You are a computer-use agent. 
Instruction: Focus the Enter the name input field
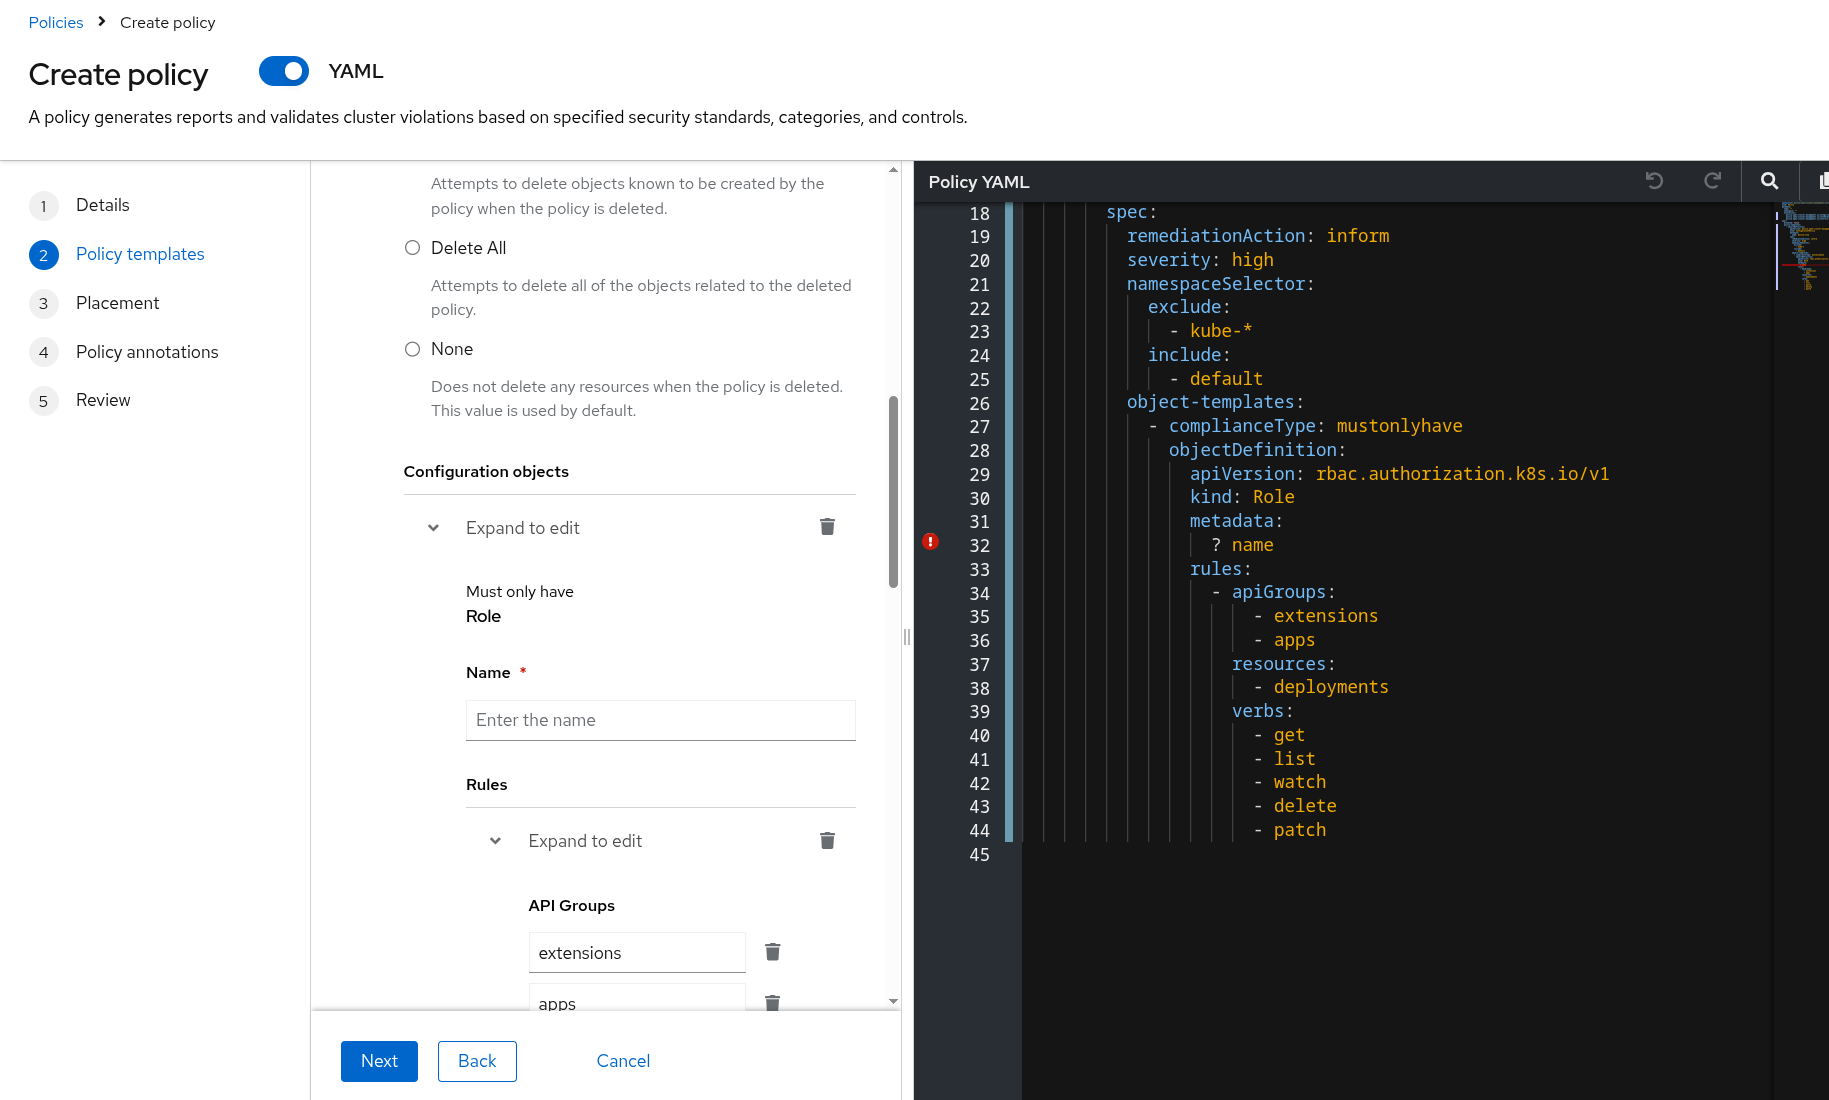[660, 720]
